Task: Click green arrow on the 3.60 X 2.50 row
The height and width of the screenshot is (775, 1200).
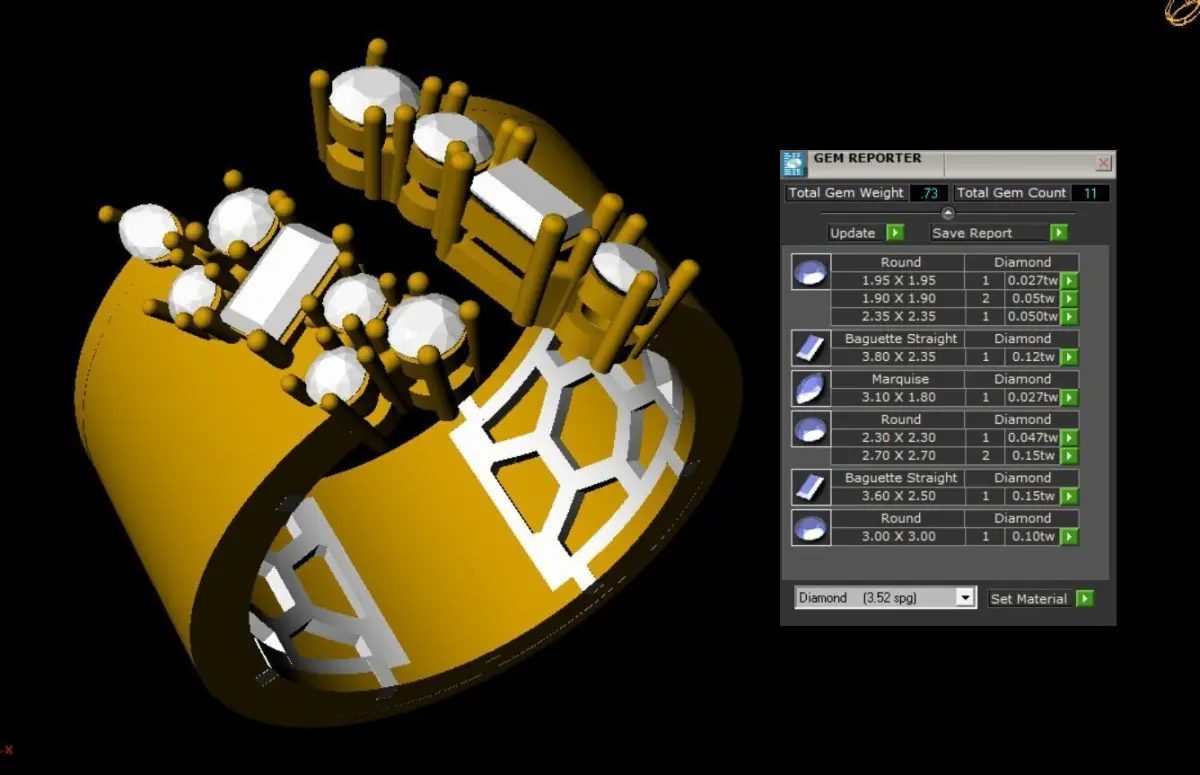Action: [1069, 497]
